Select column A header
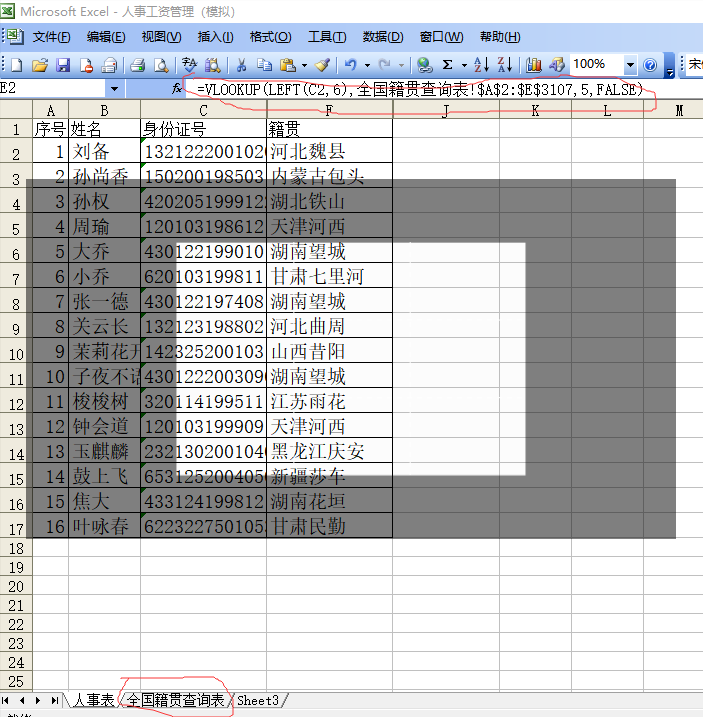Screen dimensions: 703x717 (x=50, y=110)
